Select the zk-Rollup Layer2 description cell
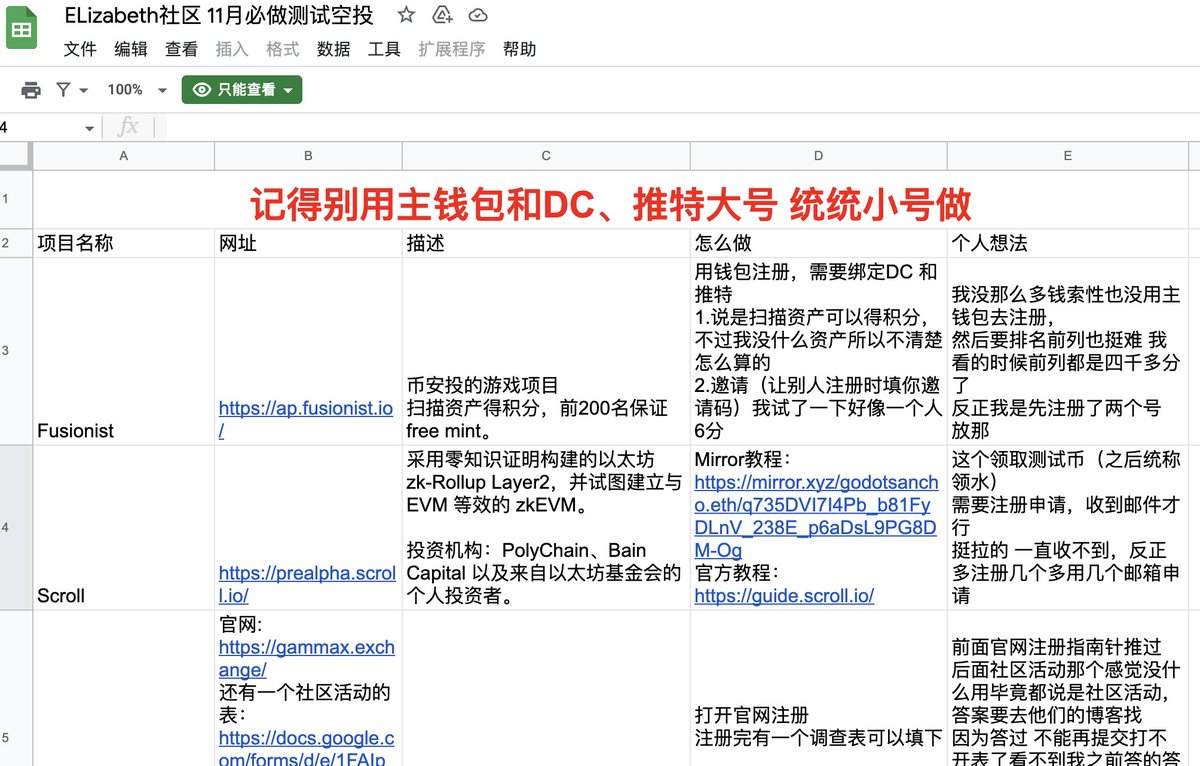 (x=546, y=527)
